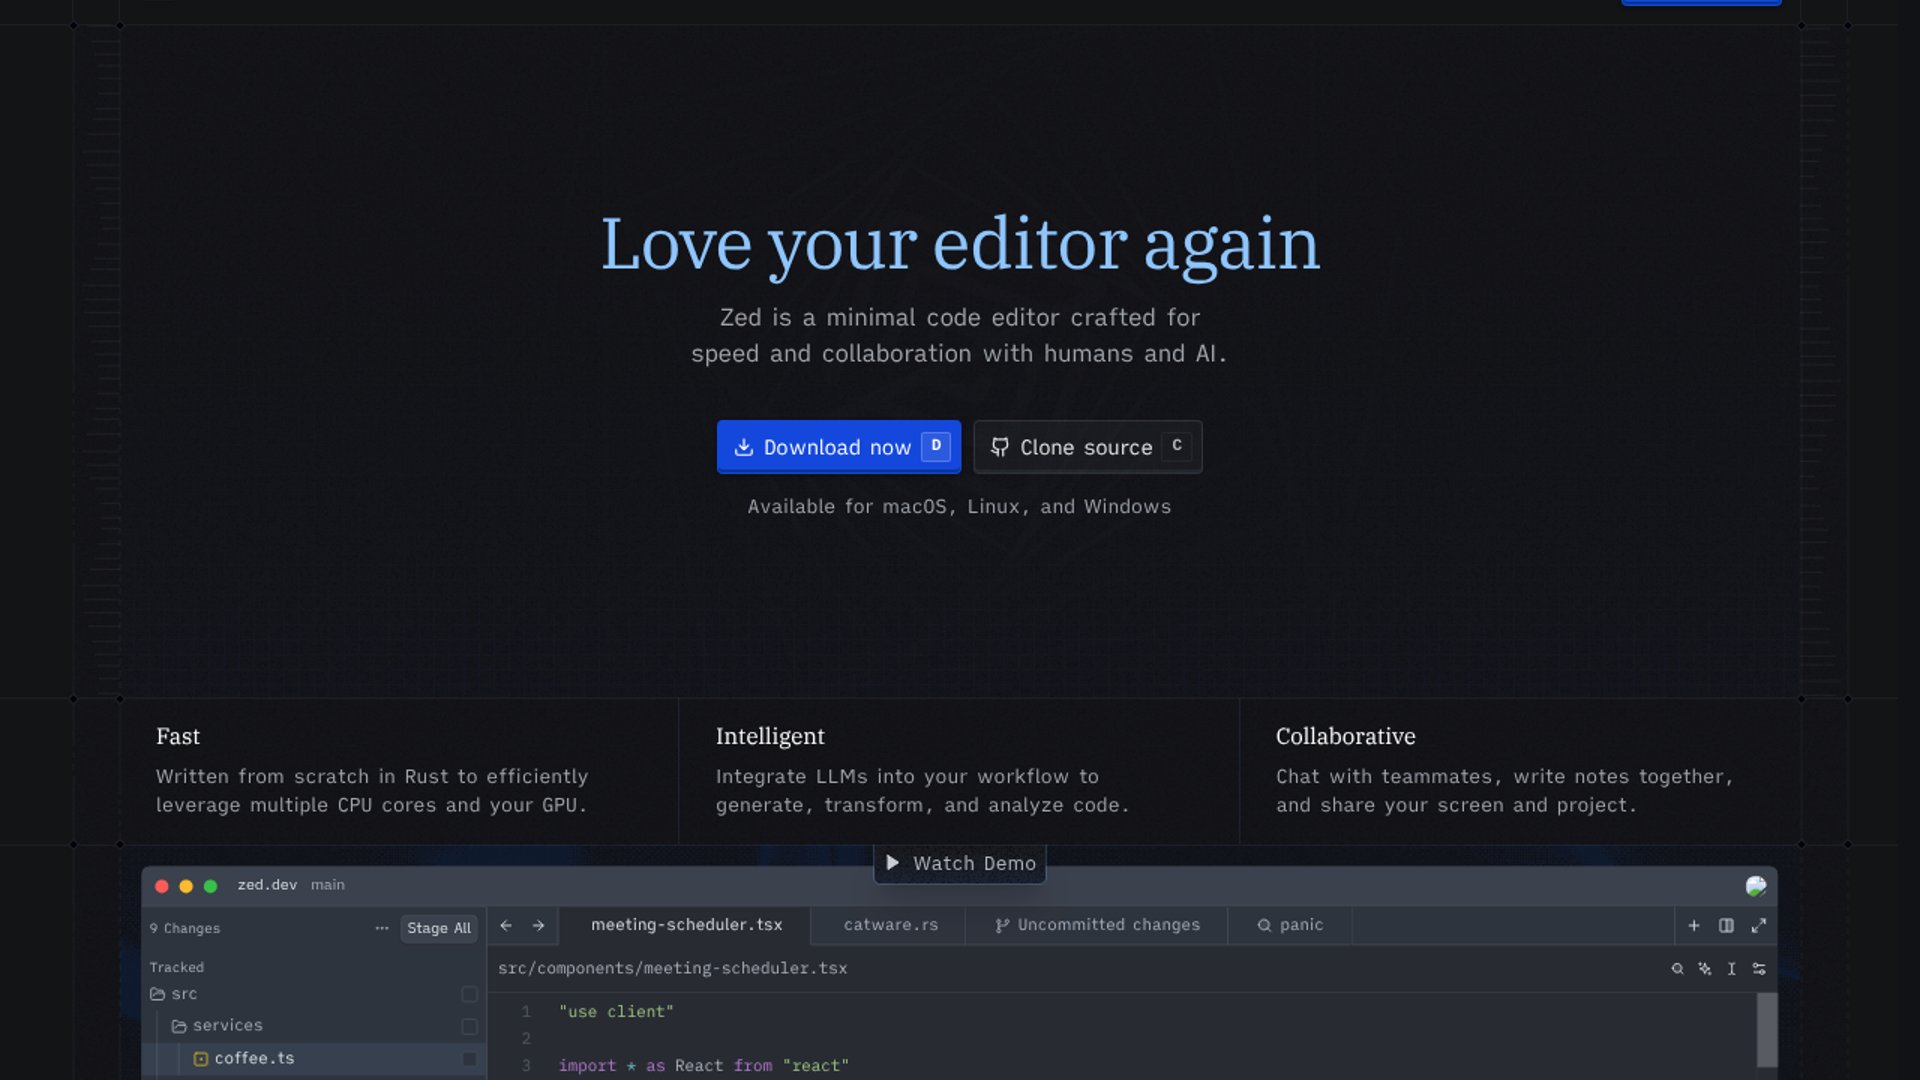1920x1080 pixels.
Task: Click the text cursor selection icon
Action: tap(1731, 969)
